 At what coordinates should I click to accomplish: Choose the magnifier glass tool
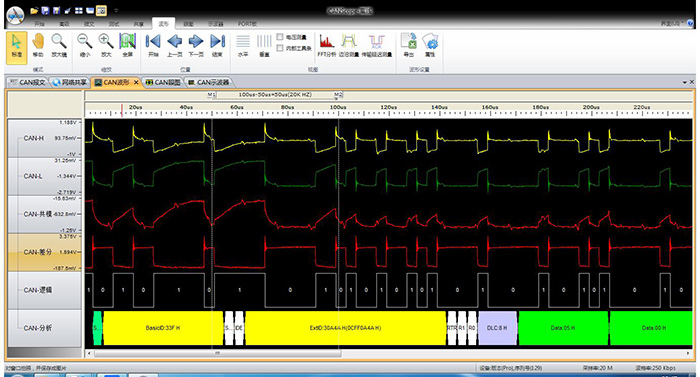point(59,46)
